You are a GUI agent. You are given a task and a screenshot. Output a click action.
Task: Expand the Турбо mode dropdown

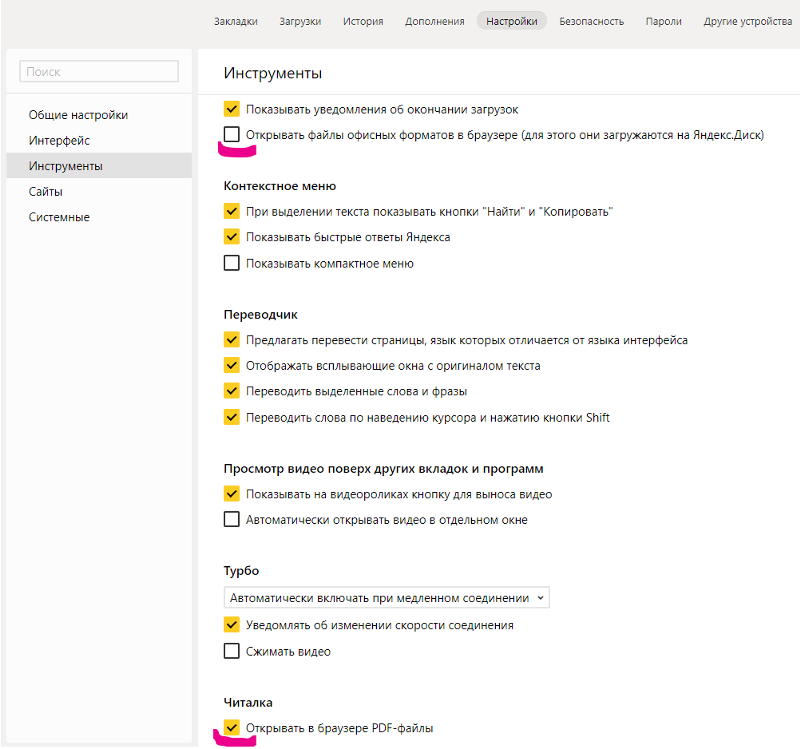[387, 597]
